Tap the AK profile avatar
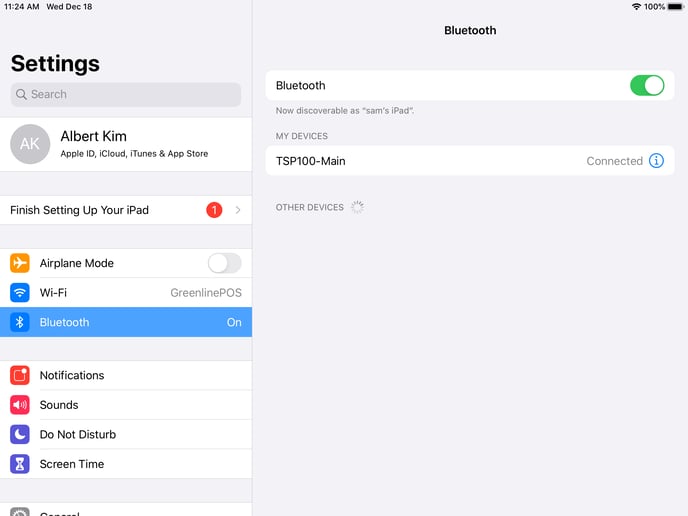 tap(30, 144)
